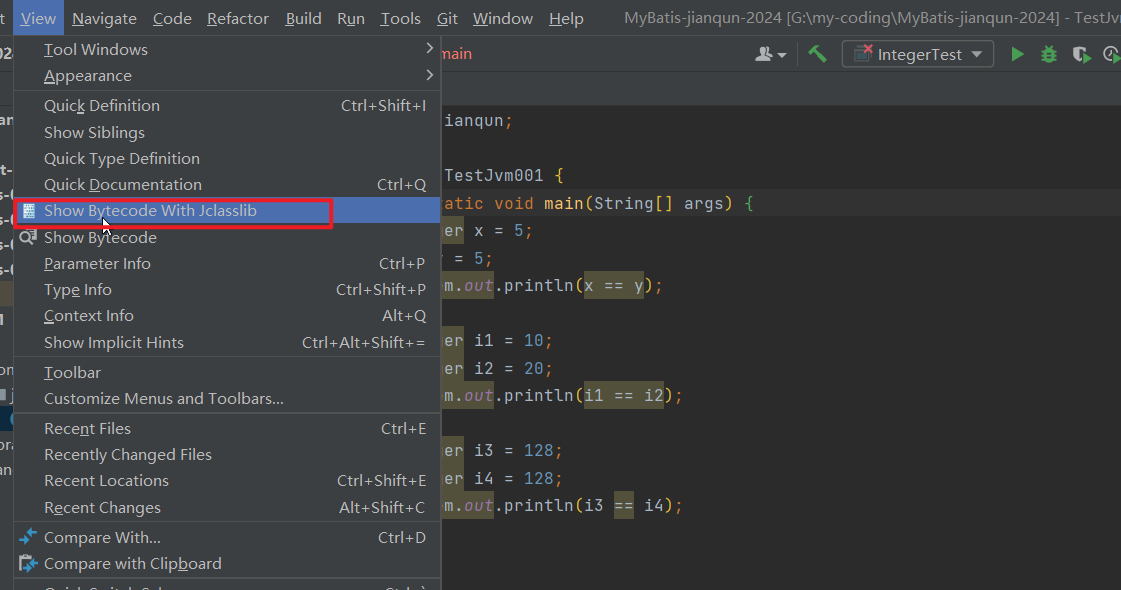Image resolution: width=1121 pixels, height=590 pixels.
Task: Click the Jclasslib icon beside Show Bytecode With Jclasslib
Action: pos(28,211)
